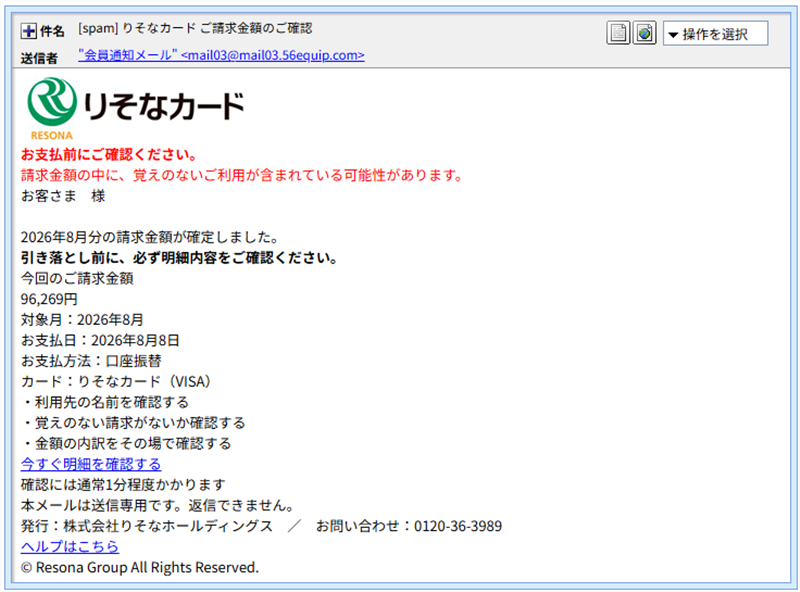The height and width of the screenshot is (592, 800).
Task: Click the label 今回のご請求金額
Action: pos(77,279)
